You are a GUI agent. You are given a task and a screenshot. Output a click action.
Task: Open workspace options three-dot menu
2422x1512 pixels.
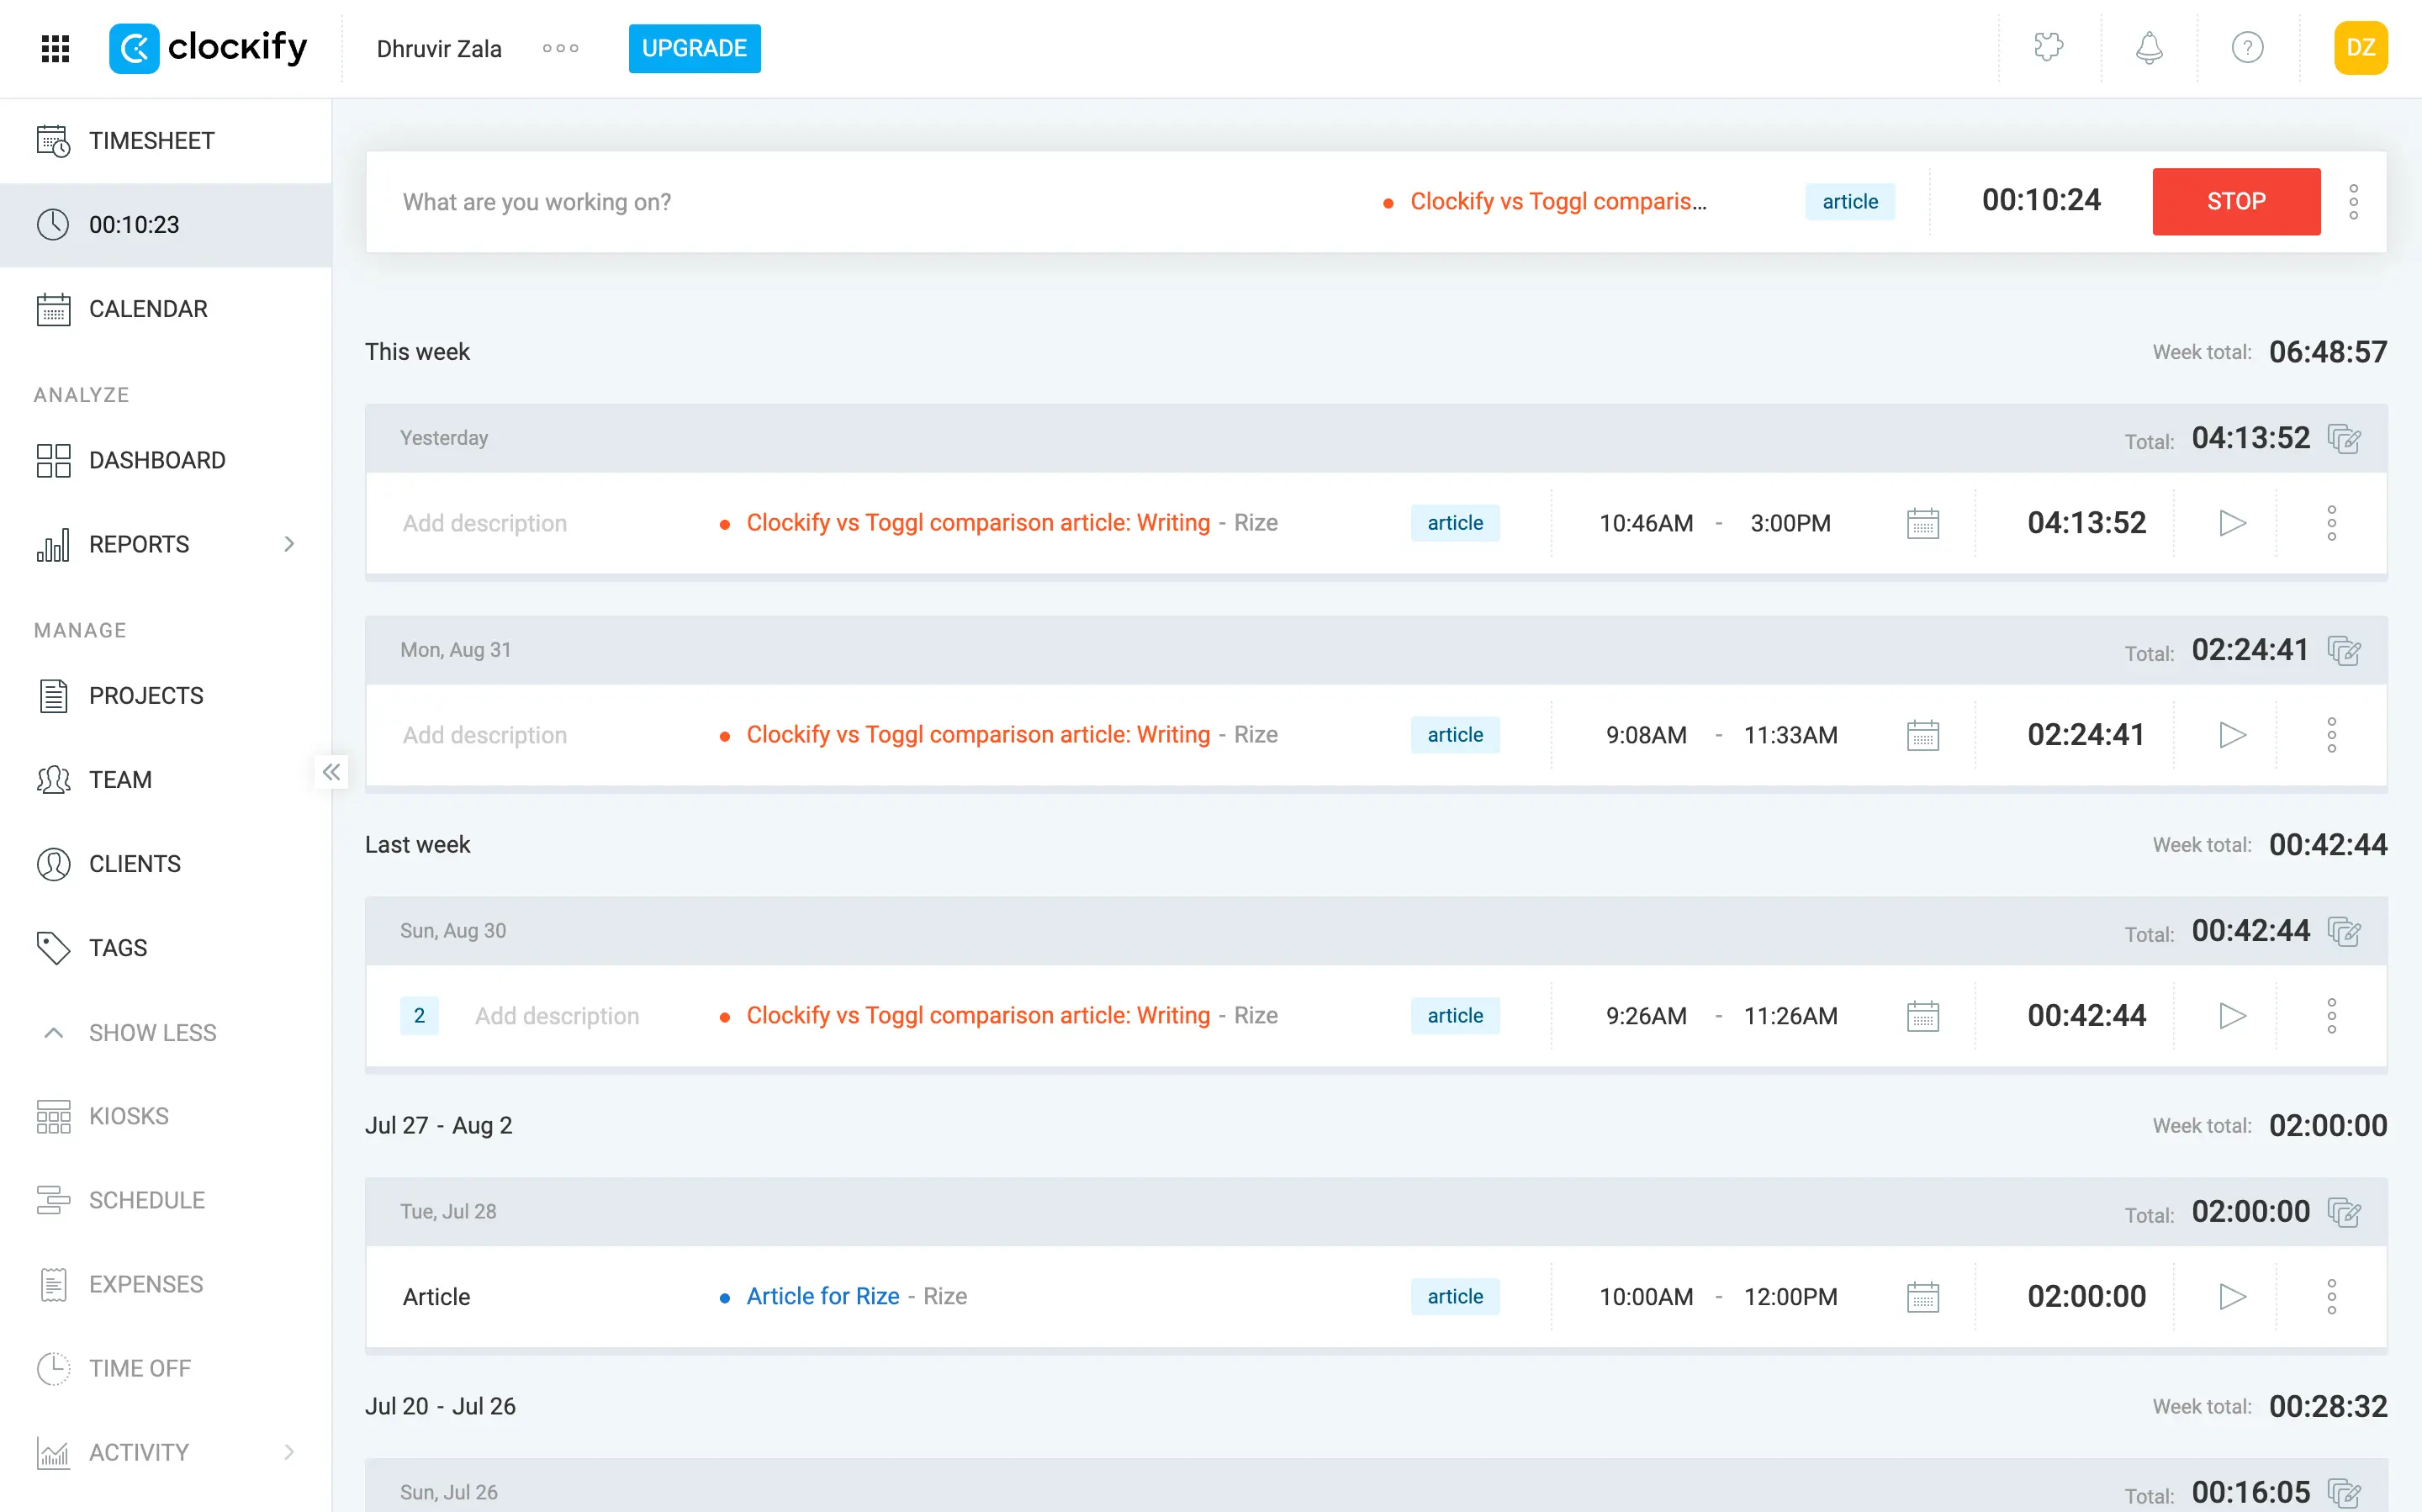pyautogui.click(x=560, y=48)
